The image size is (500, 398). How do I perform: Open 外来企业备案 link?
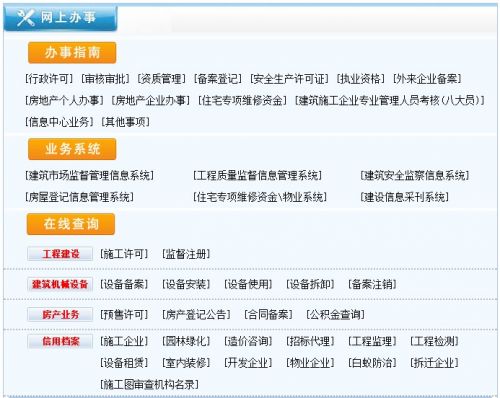click(x=427, y=79)
